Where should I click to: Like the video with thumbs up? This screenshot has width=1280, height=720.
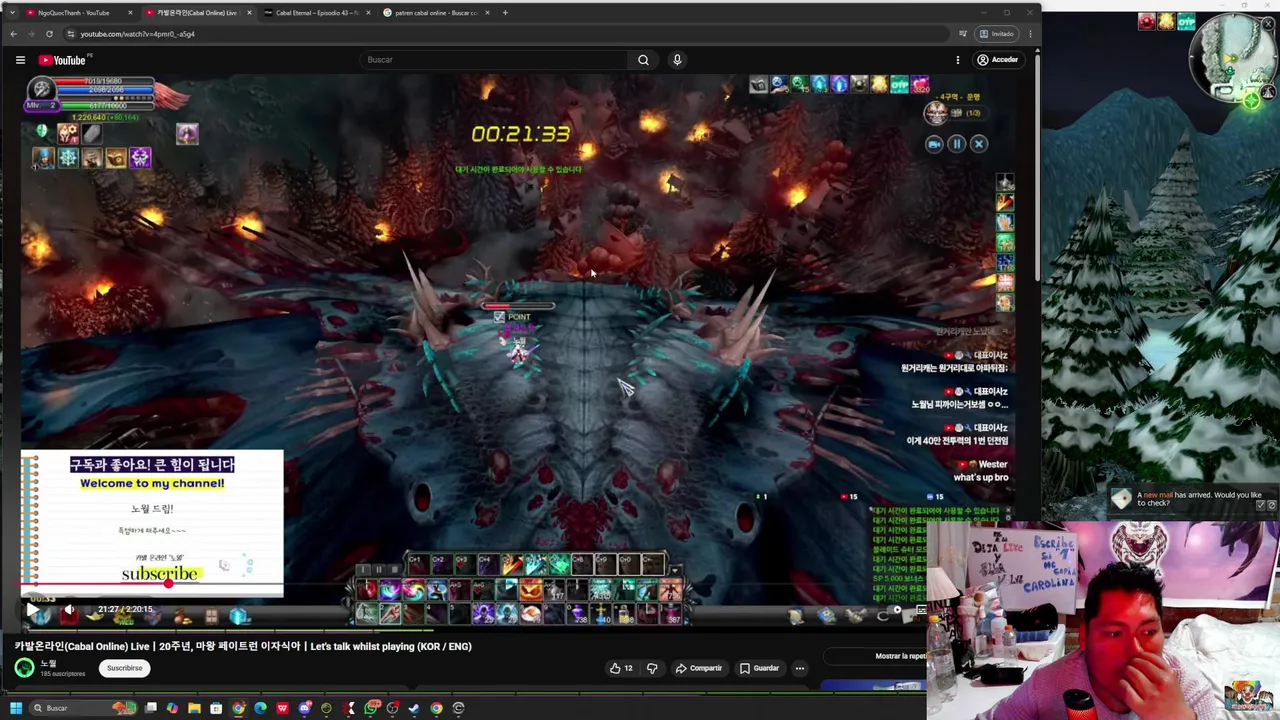click(620, 668)
